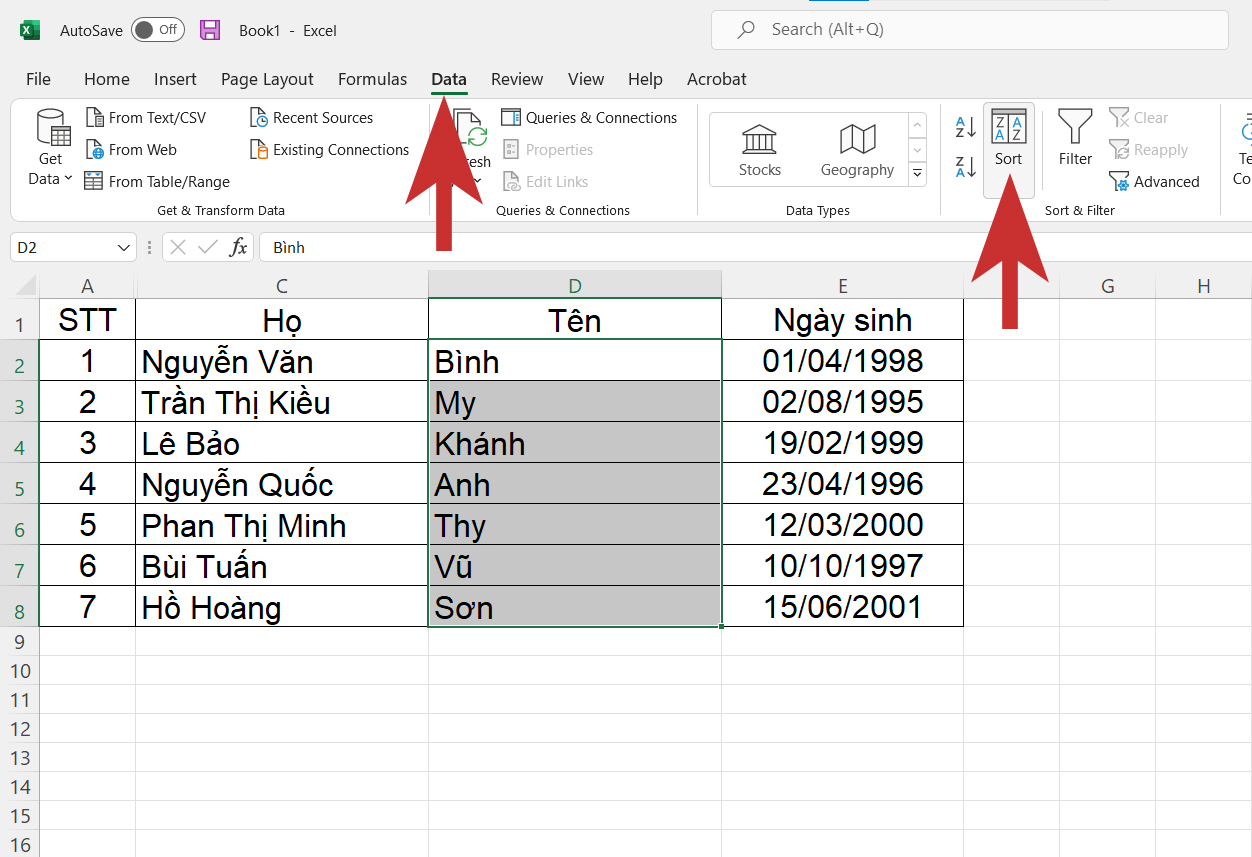The width and height of the screenshot is (1252, 857).
Task: Select the cell containing Vũ
Action: click(x=575, y=565)
